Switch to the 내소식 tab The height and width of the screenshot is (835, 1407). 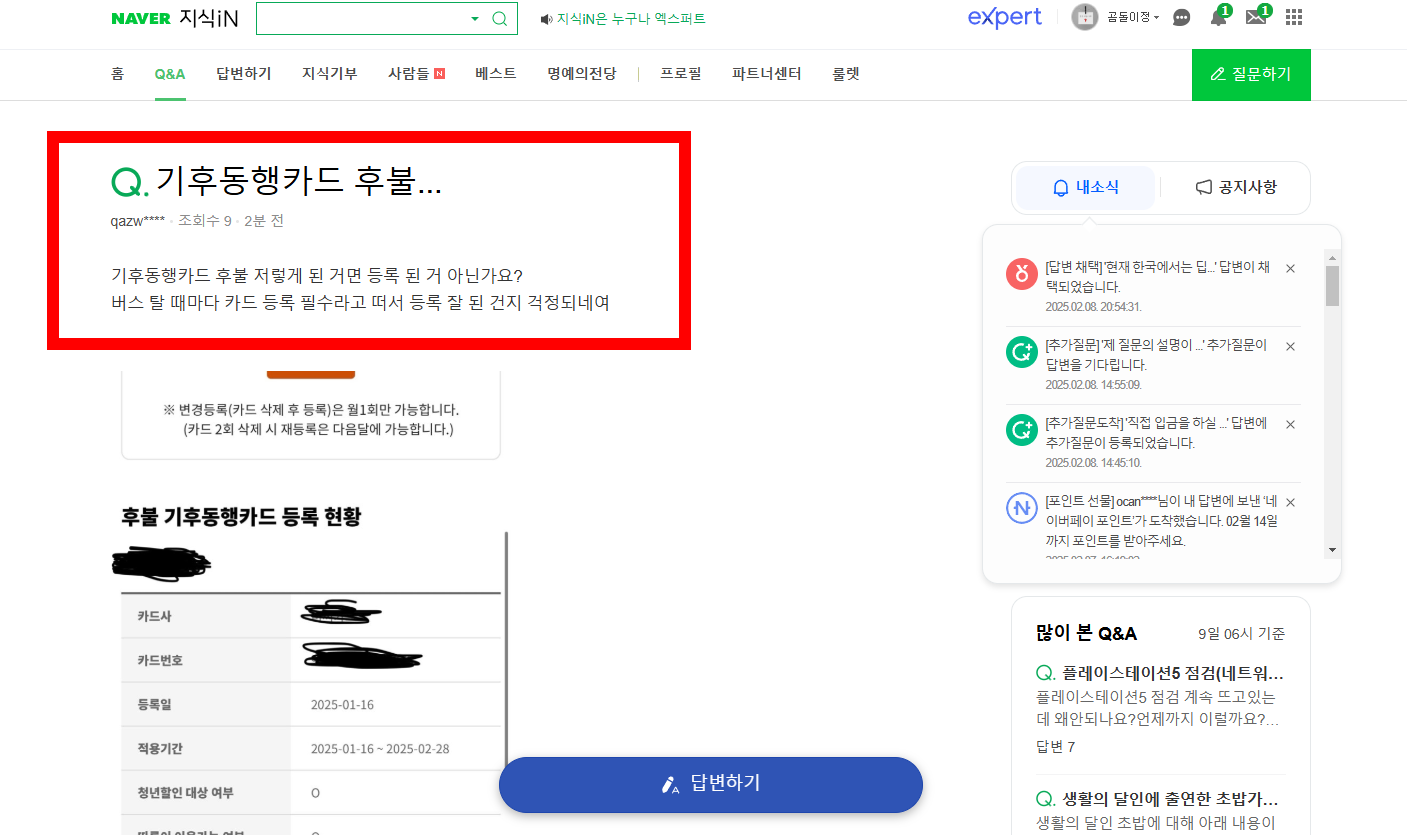click(1086, 187)
